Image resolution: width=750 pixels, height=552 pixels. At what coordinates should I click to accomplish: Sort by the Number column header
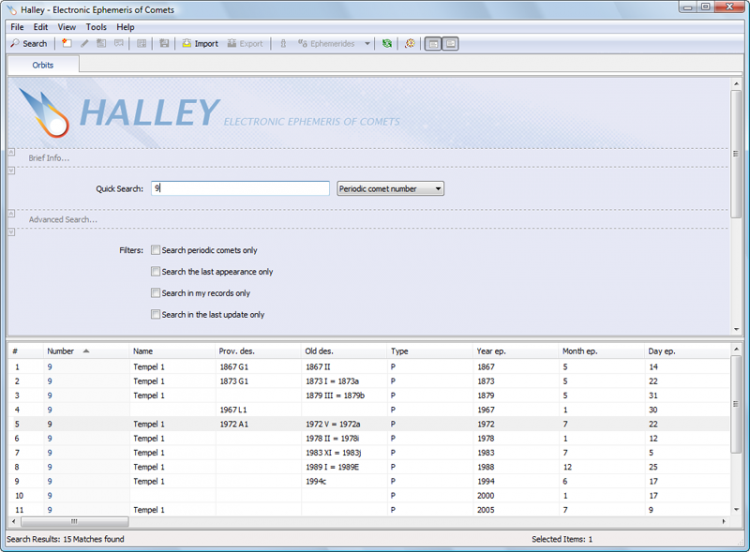86,351
